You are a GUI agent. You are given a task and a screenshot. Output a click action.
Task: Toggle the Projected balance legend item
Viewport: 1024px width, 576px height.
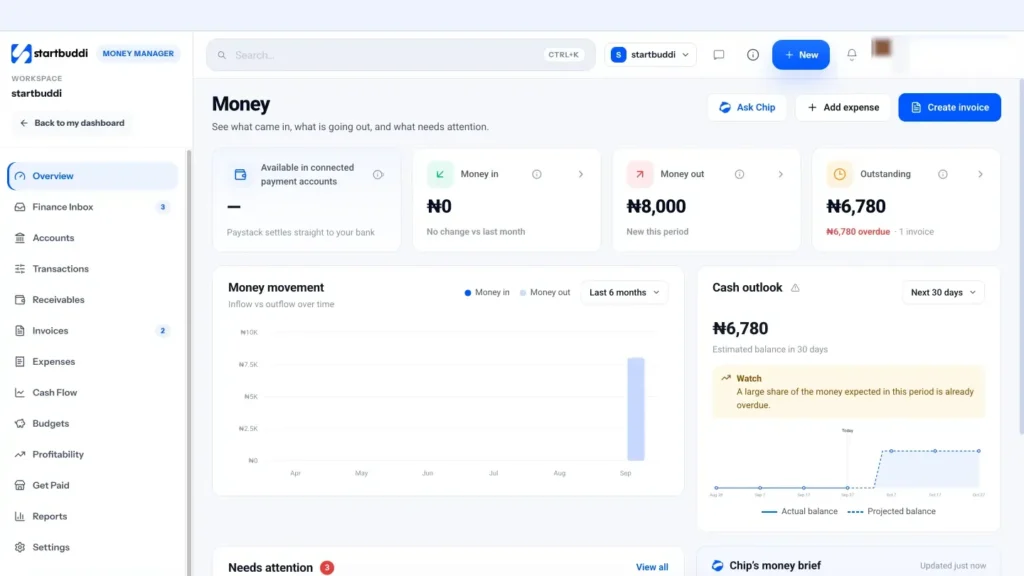(891, 511)
